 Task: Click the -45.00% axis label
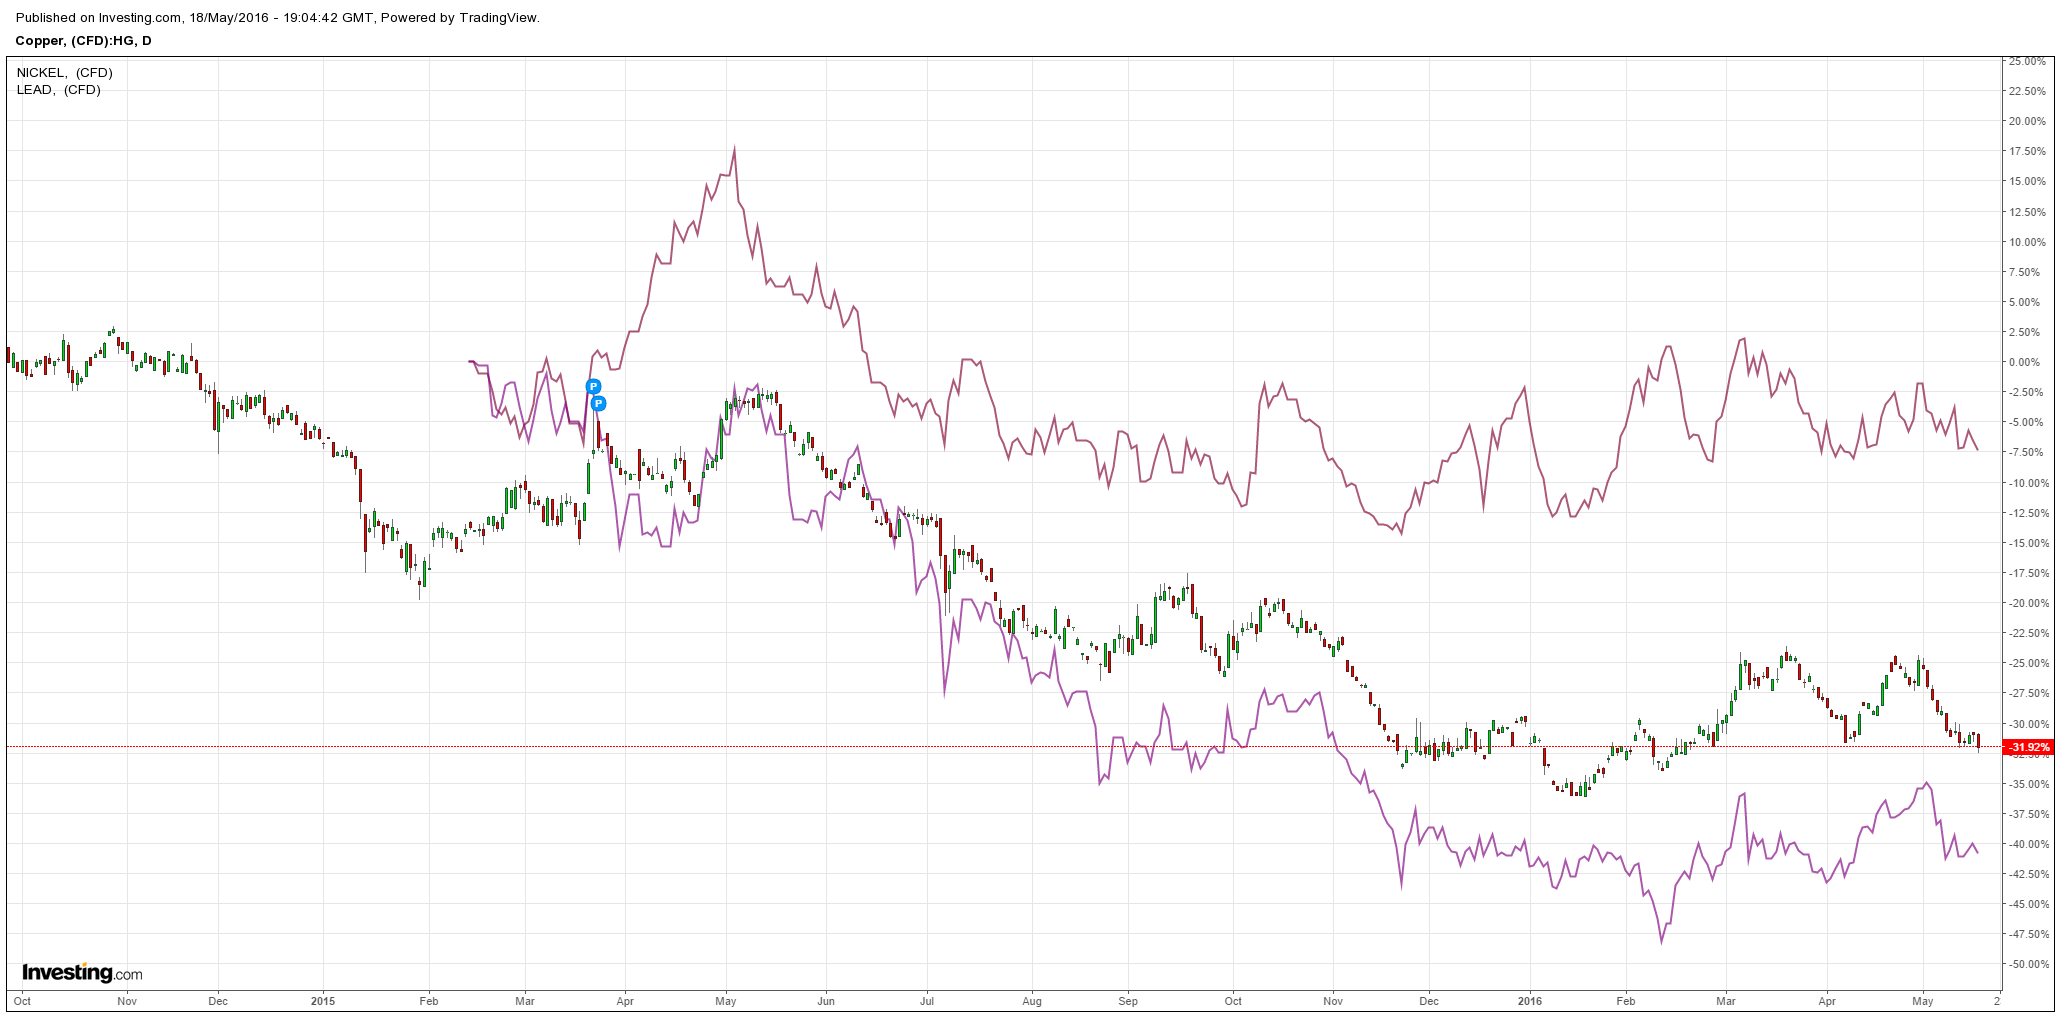tap(2027, 905)
